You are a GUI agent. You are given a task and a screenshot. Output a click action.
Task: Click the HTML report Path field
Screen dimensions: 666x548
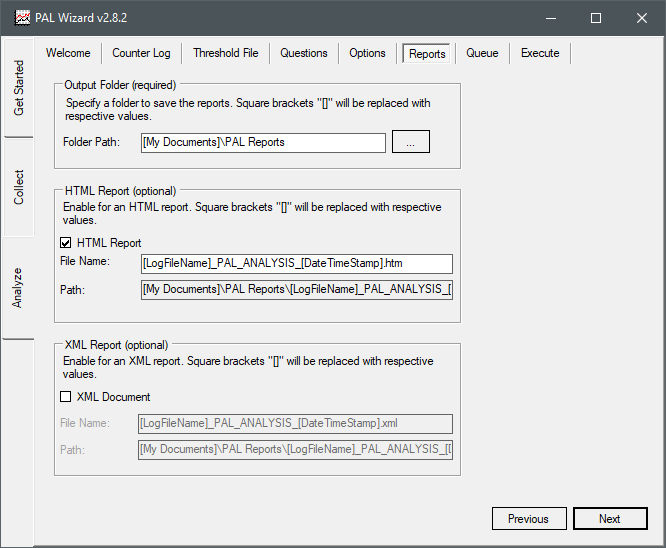[296, 289]
